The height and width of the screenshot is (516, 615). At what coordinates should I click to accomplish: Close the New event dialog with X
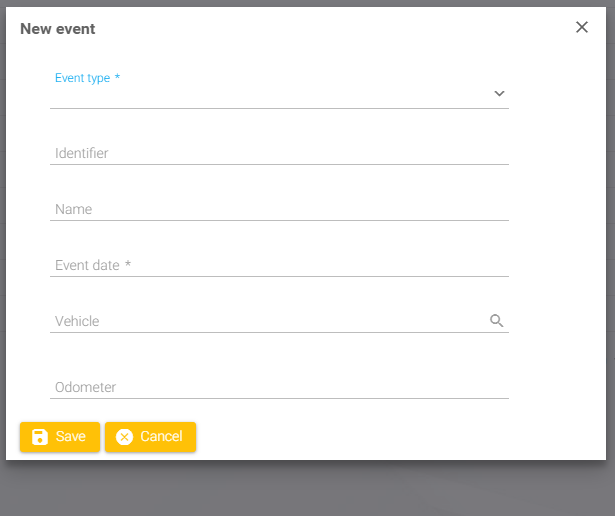[x=582, y=27]
